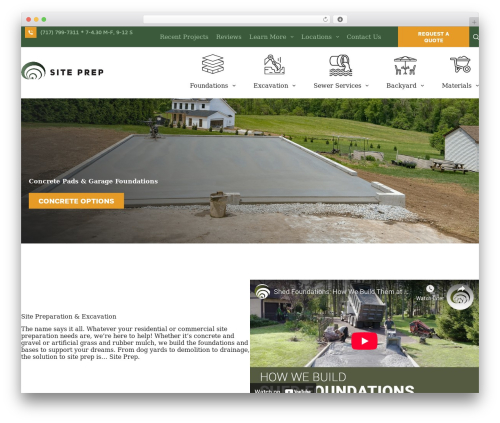
Task: Click the browser address bar
Action: [237, 19]
